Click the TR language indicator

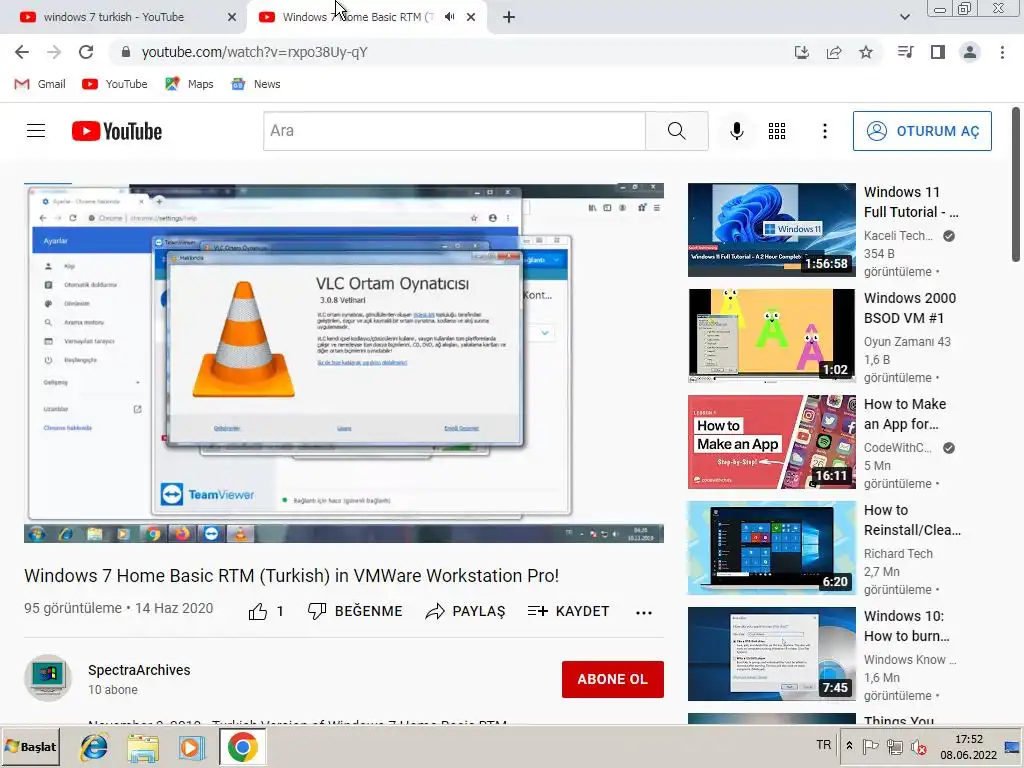coord(824,745)
